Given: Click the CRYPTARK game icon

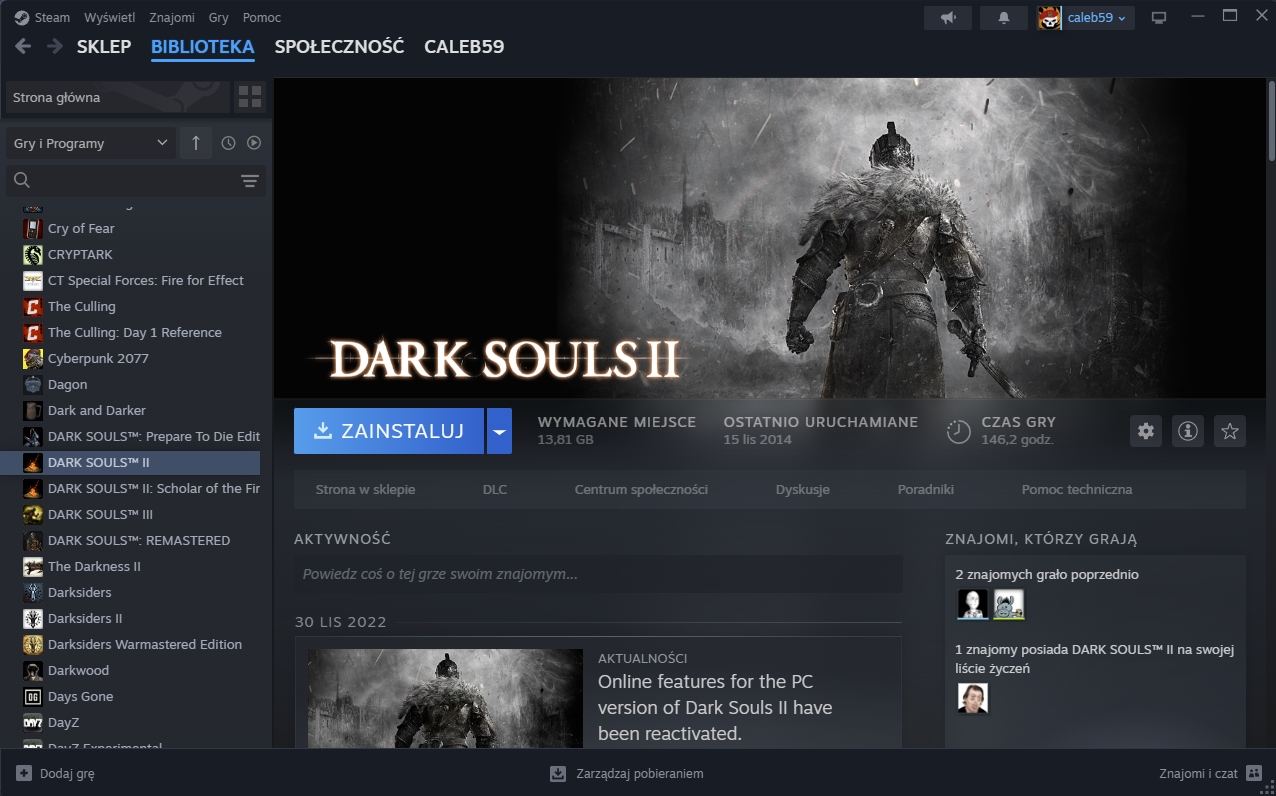Looking at the screenshot, I should 33,254.
